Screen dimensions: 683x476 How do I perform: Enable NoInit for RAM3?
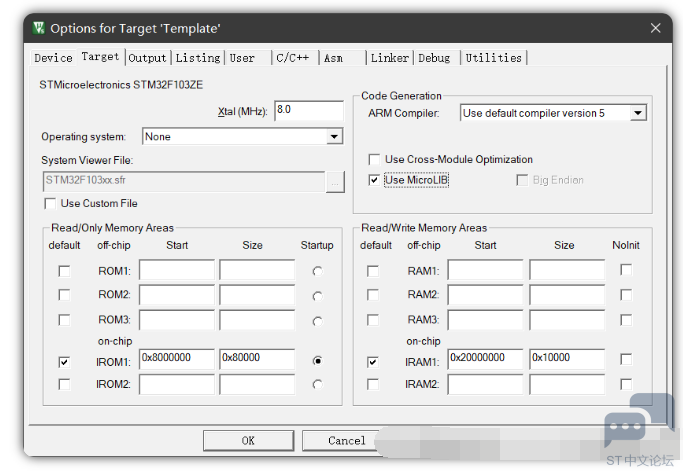pyautogui.click(x=626, y=320)
